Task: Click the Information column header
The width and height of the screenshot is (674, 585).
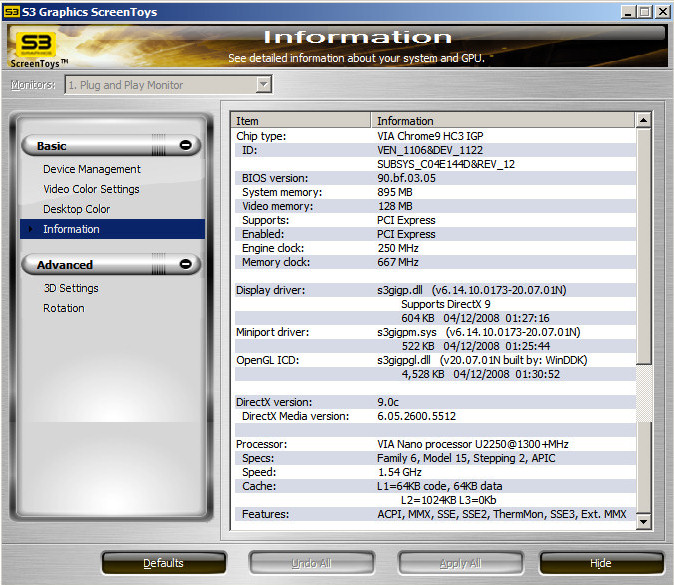Action: click(x=503, y=121)
